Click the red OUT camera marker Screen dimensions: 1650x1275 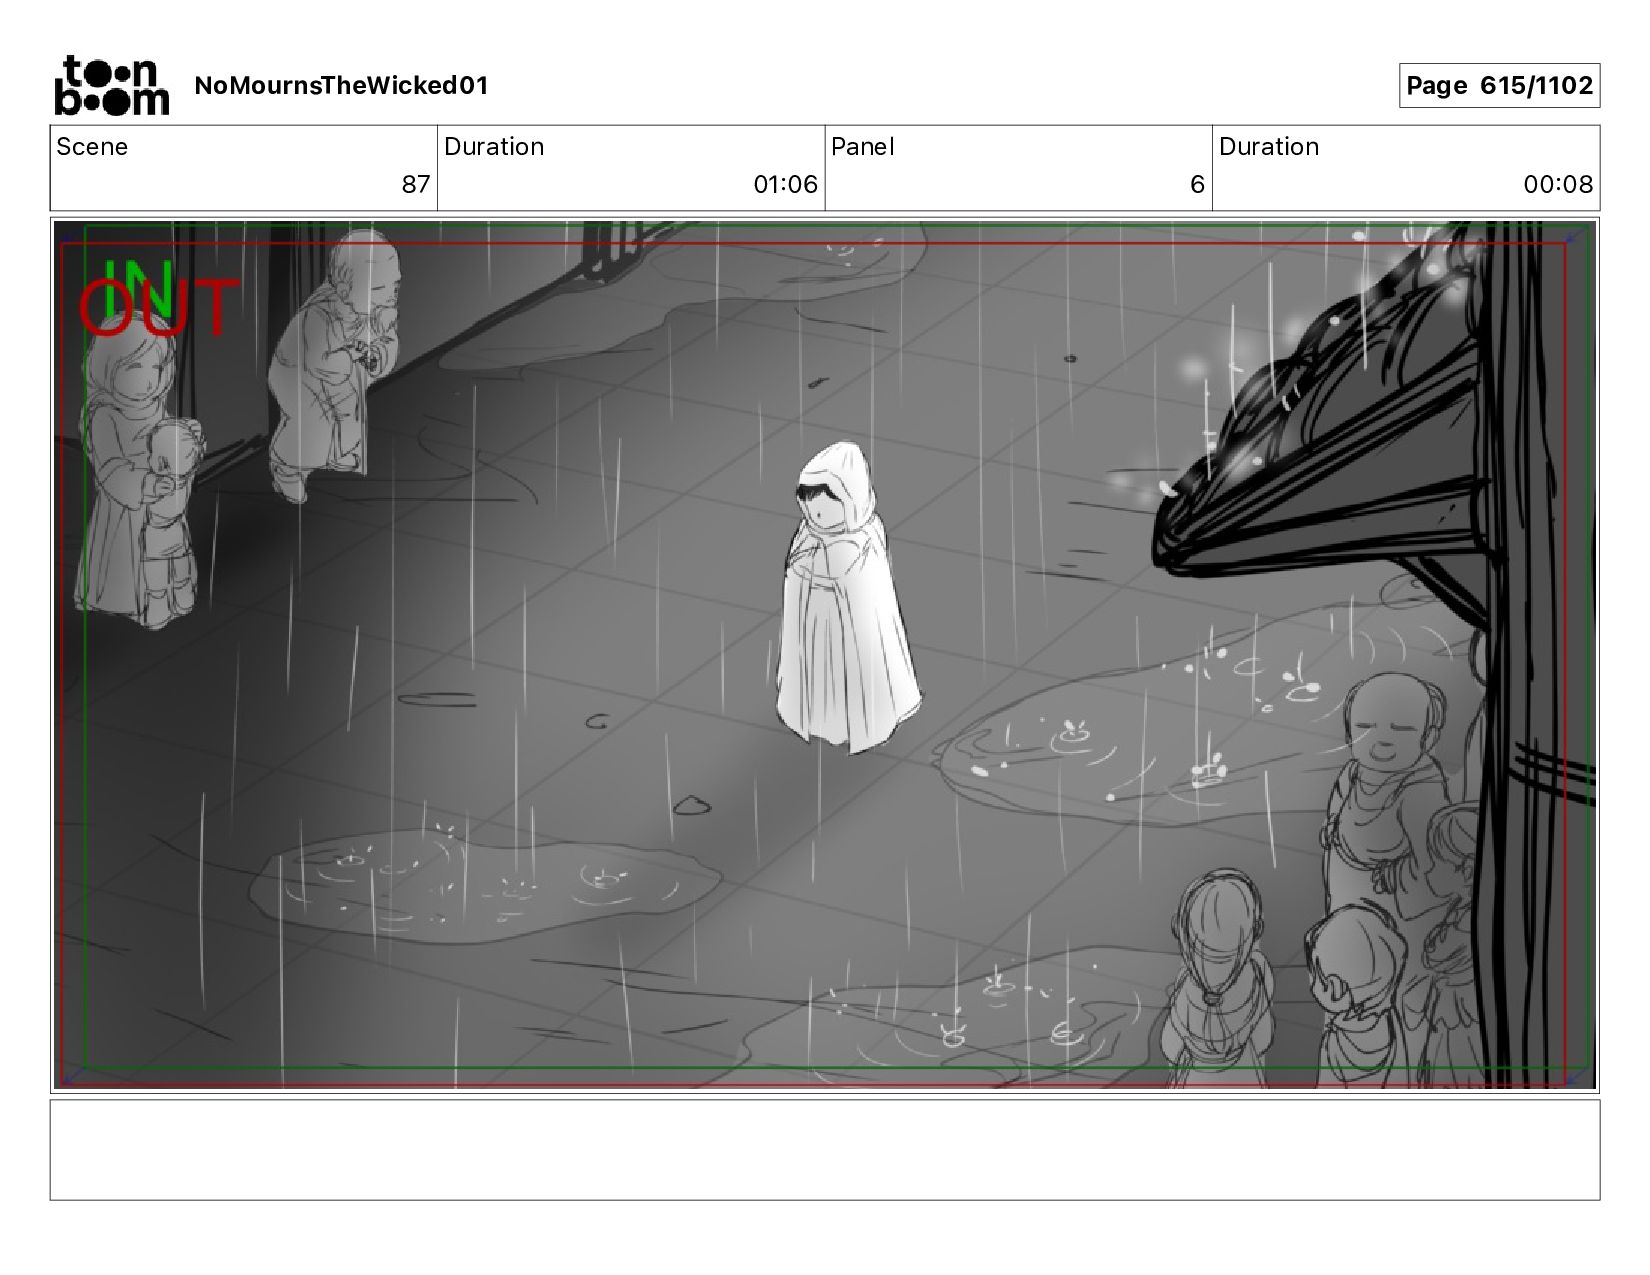[x=158, y=307]
